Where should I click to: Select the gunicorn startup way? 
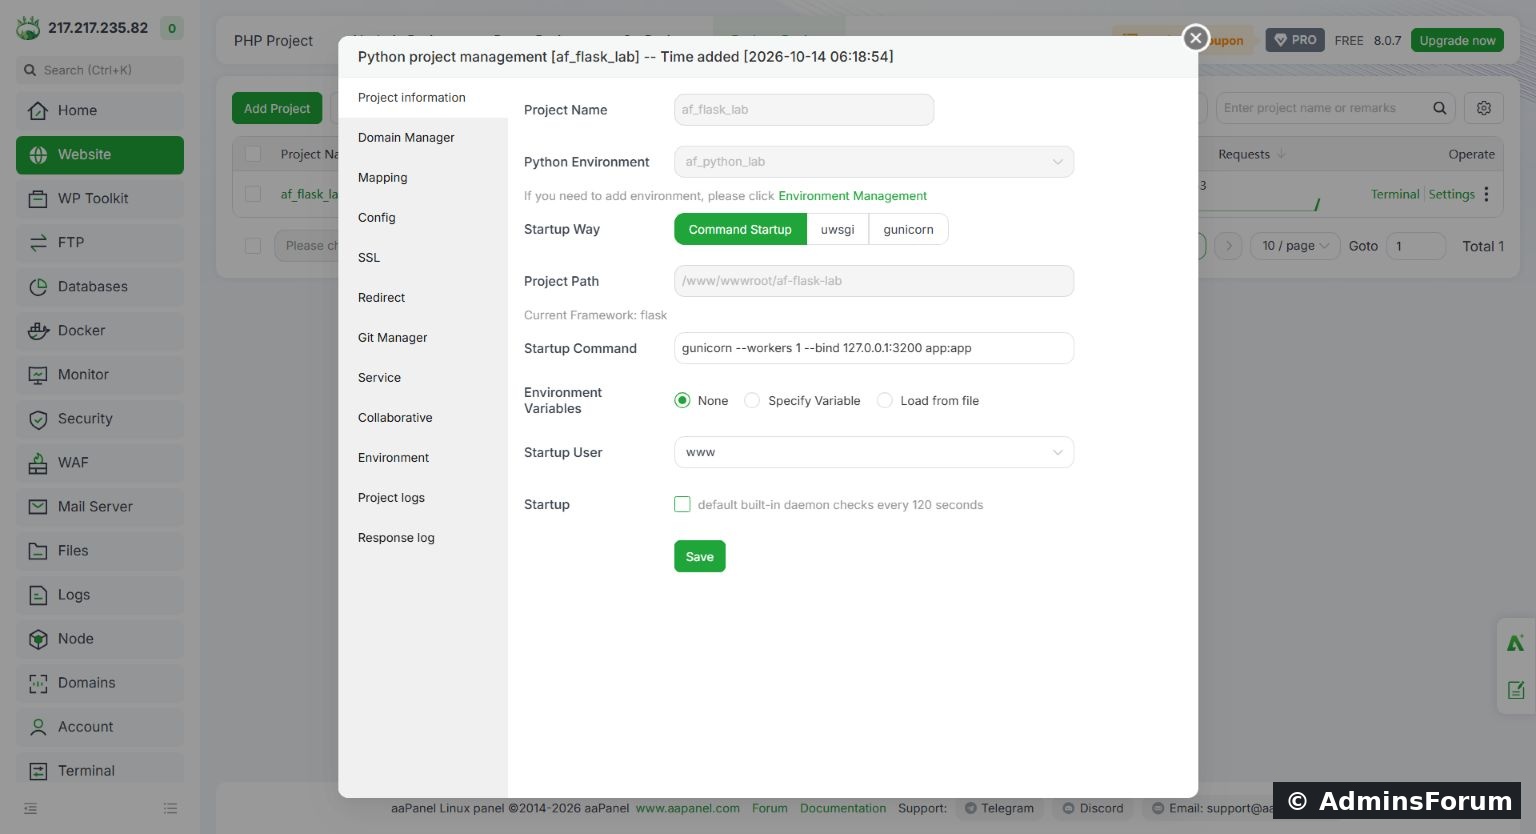pyautogui.click(x=908, y=229)
